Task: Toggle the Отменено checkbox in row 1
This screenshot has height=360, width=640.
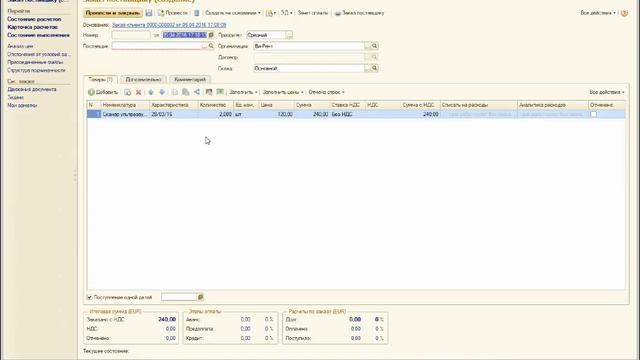Action: coord(593,115)
